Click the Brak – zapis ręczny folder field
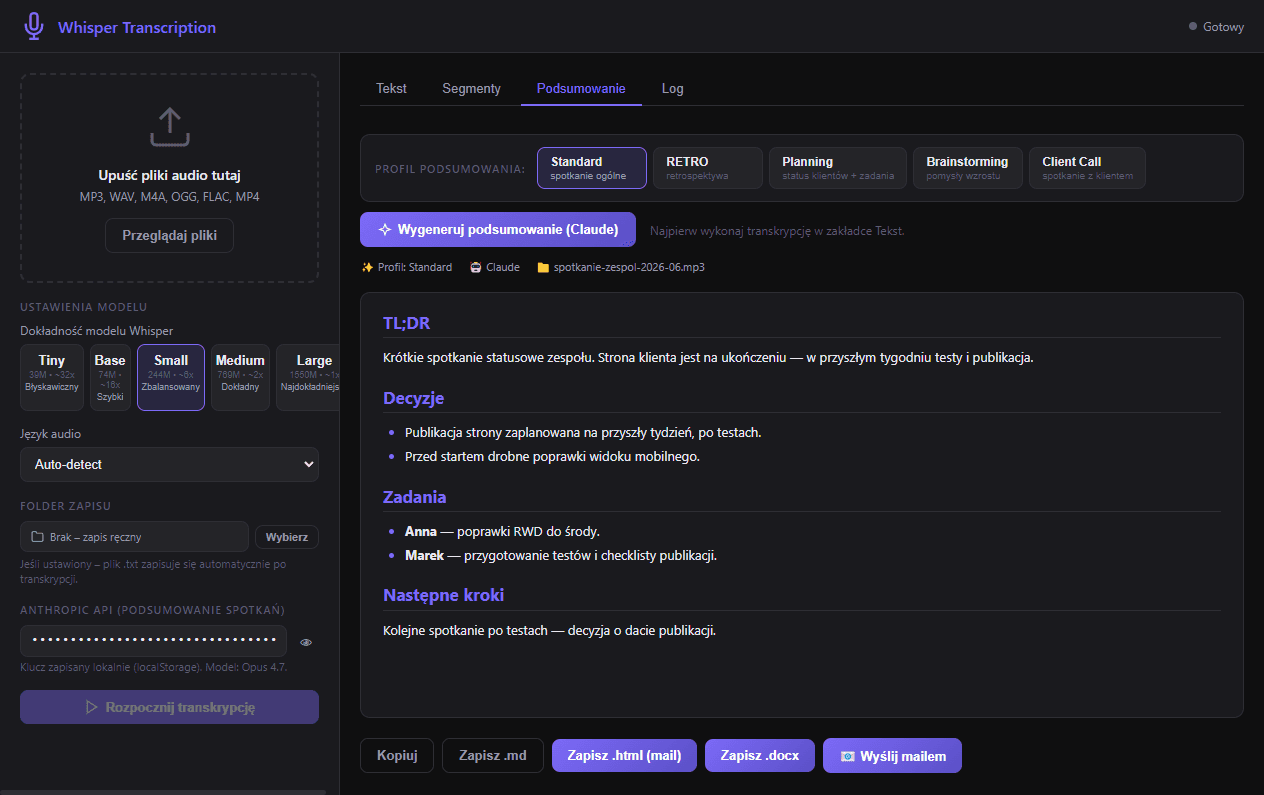The image size is (1264, 795). pyautogui.click(x=134, y=537)
